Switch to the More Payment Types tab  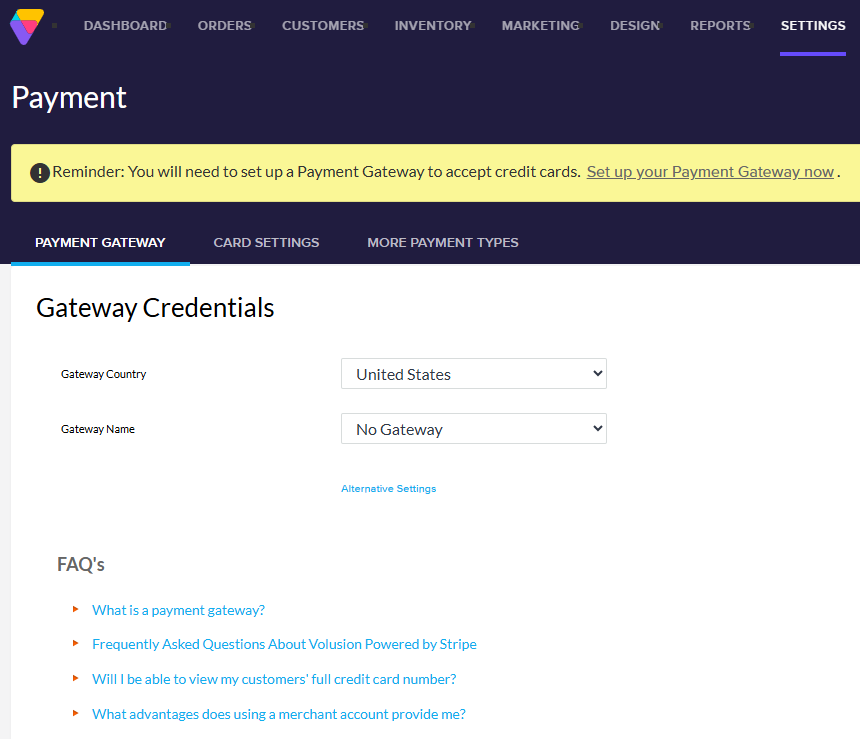pos(443,242)
